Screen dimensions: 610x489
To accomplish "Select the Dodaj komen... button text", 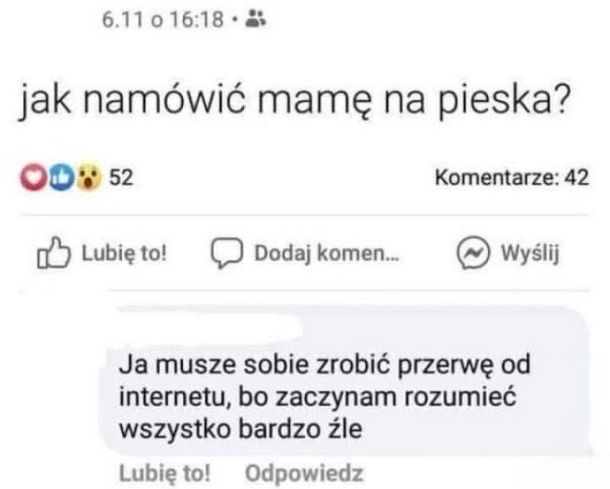I will point(327,253).
